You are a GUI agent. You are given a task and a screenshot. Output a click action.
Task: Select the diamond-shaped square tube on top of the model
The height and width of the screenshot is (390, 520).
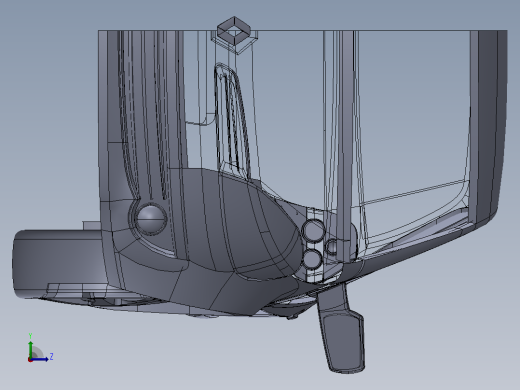[234, 31]
